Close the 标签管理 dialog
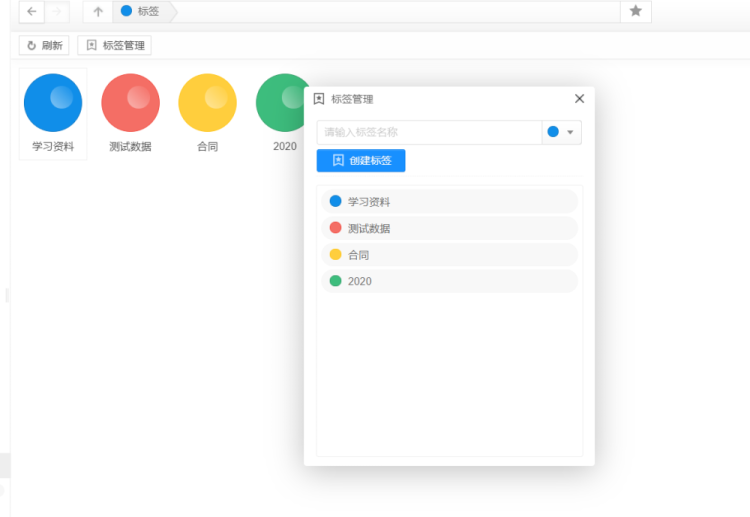The image size is (750, 517). pyautogui.click(x=579, y=99)
